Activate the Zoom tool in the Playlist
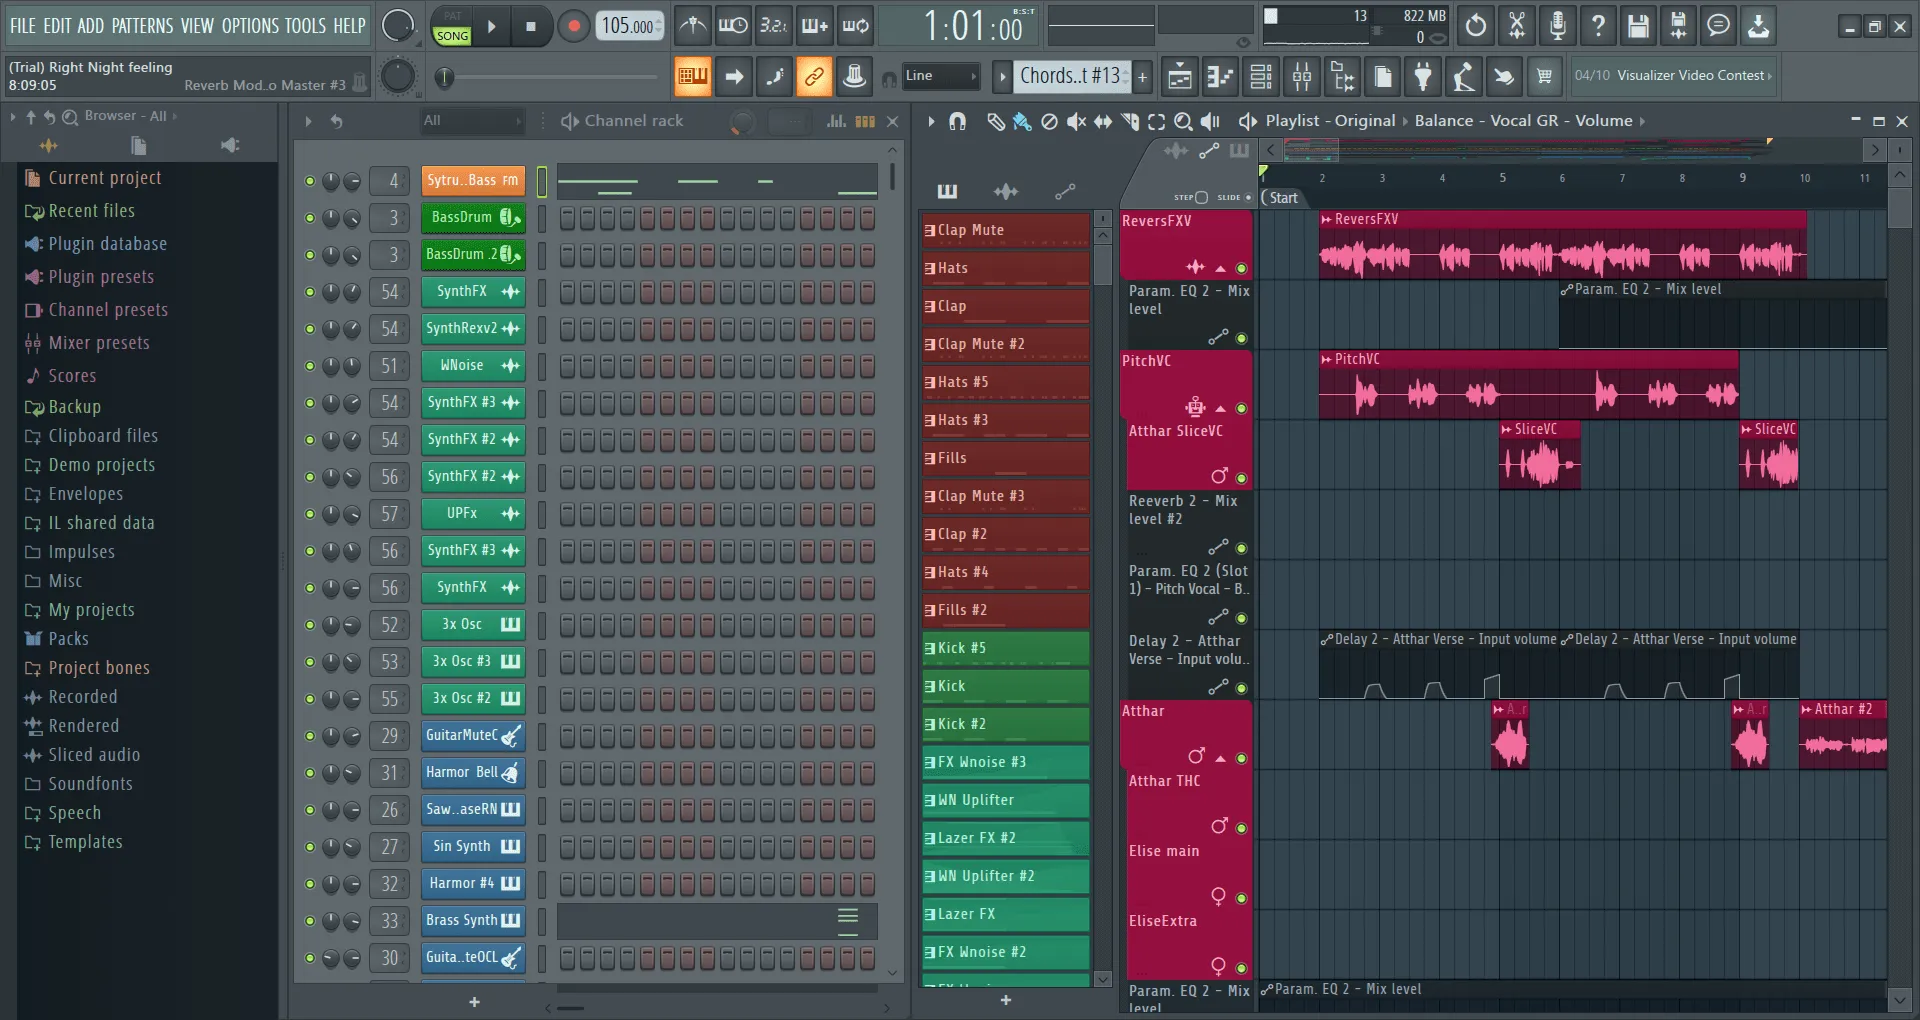 pos(1183,121)
